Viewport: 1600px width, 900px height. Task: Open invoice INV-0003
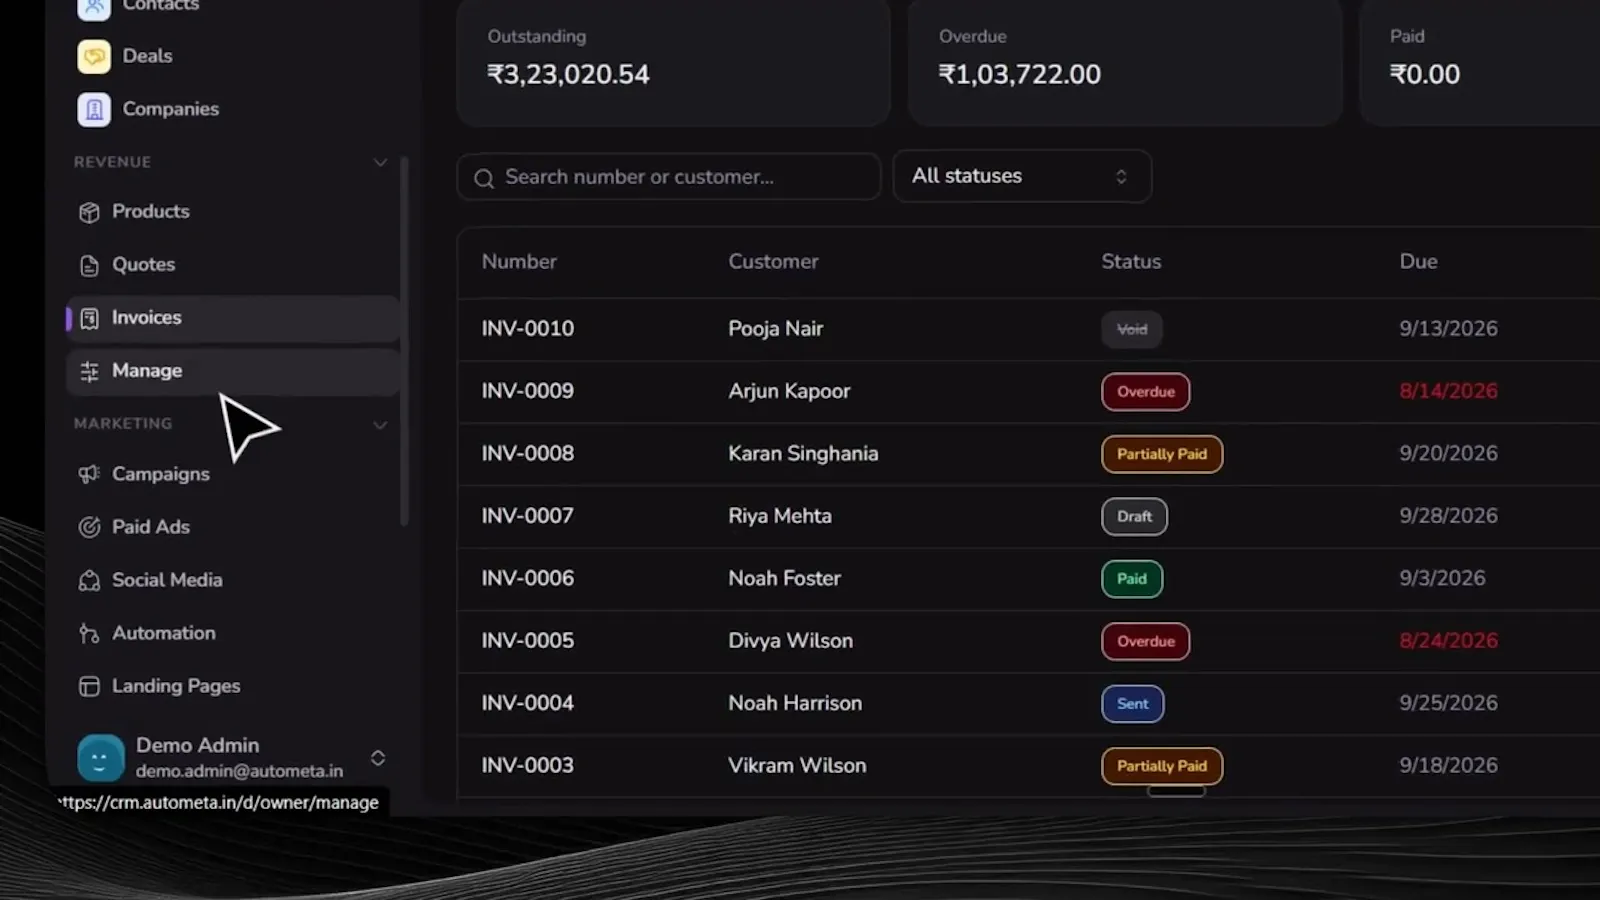pos(528,766)
